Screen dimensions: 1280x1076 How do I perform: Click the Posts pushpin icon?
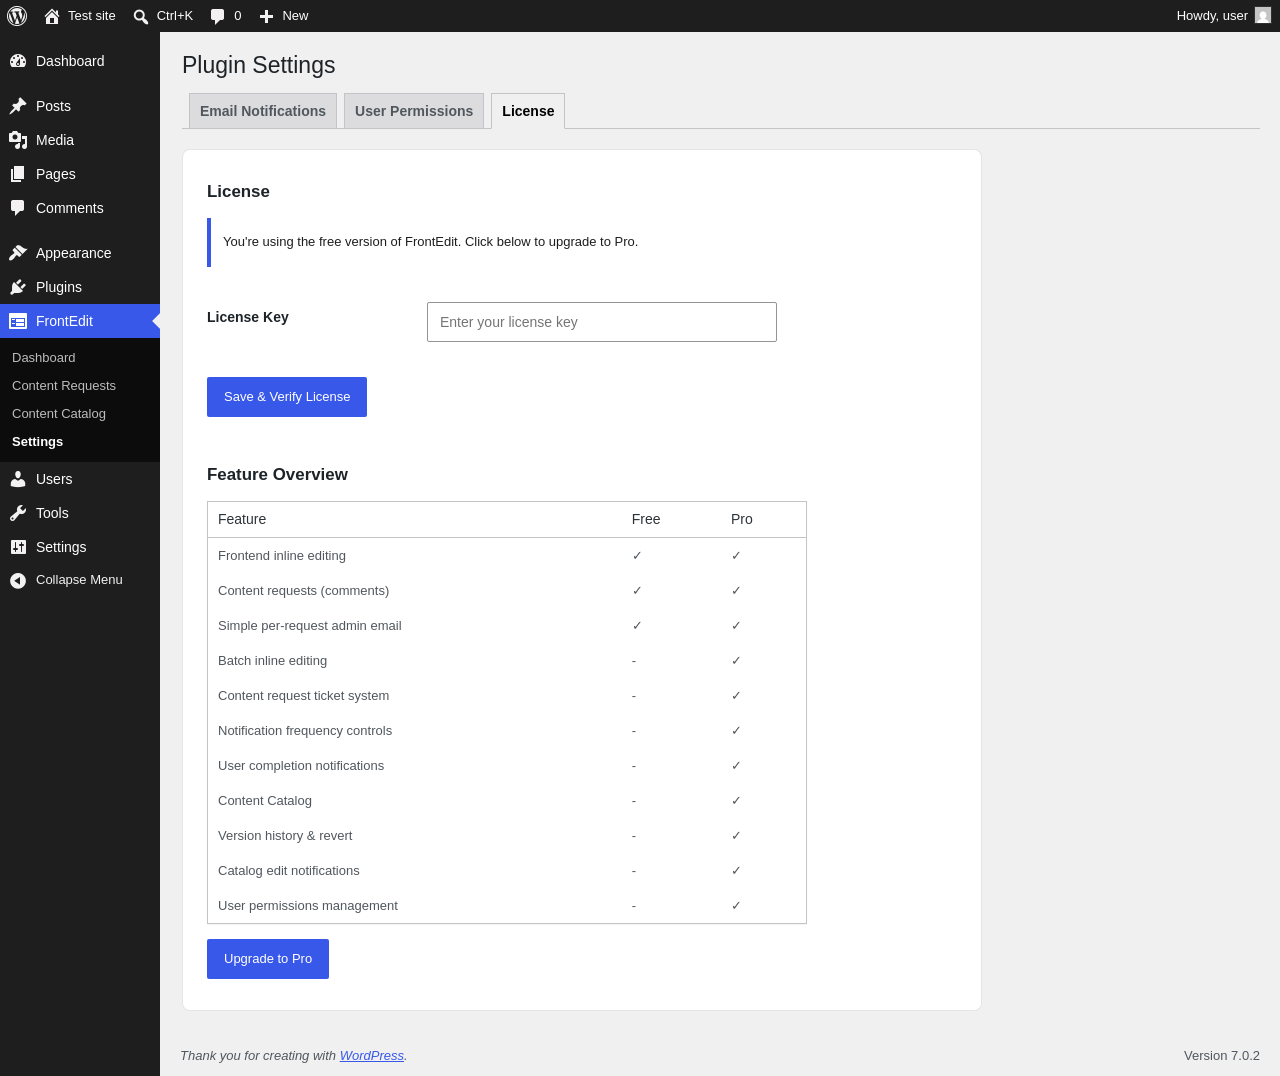pyautogui.click(x=18, y=106)
